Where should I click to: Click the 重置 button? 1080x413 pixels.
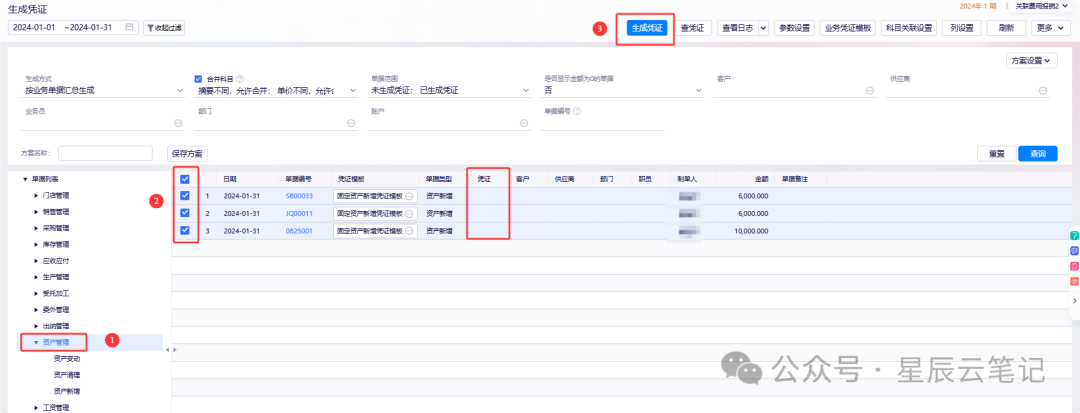[x=997, y=153]
